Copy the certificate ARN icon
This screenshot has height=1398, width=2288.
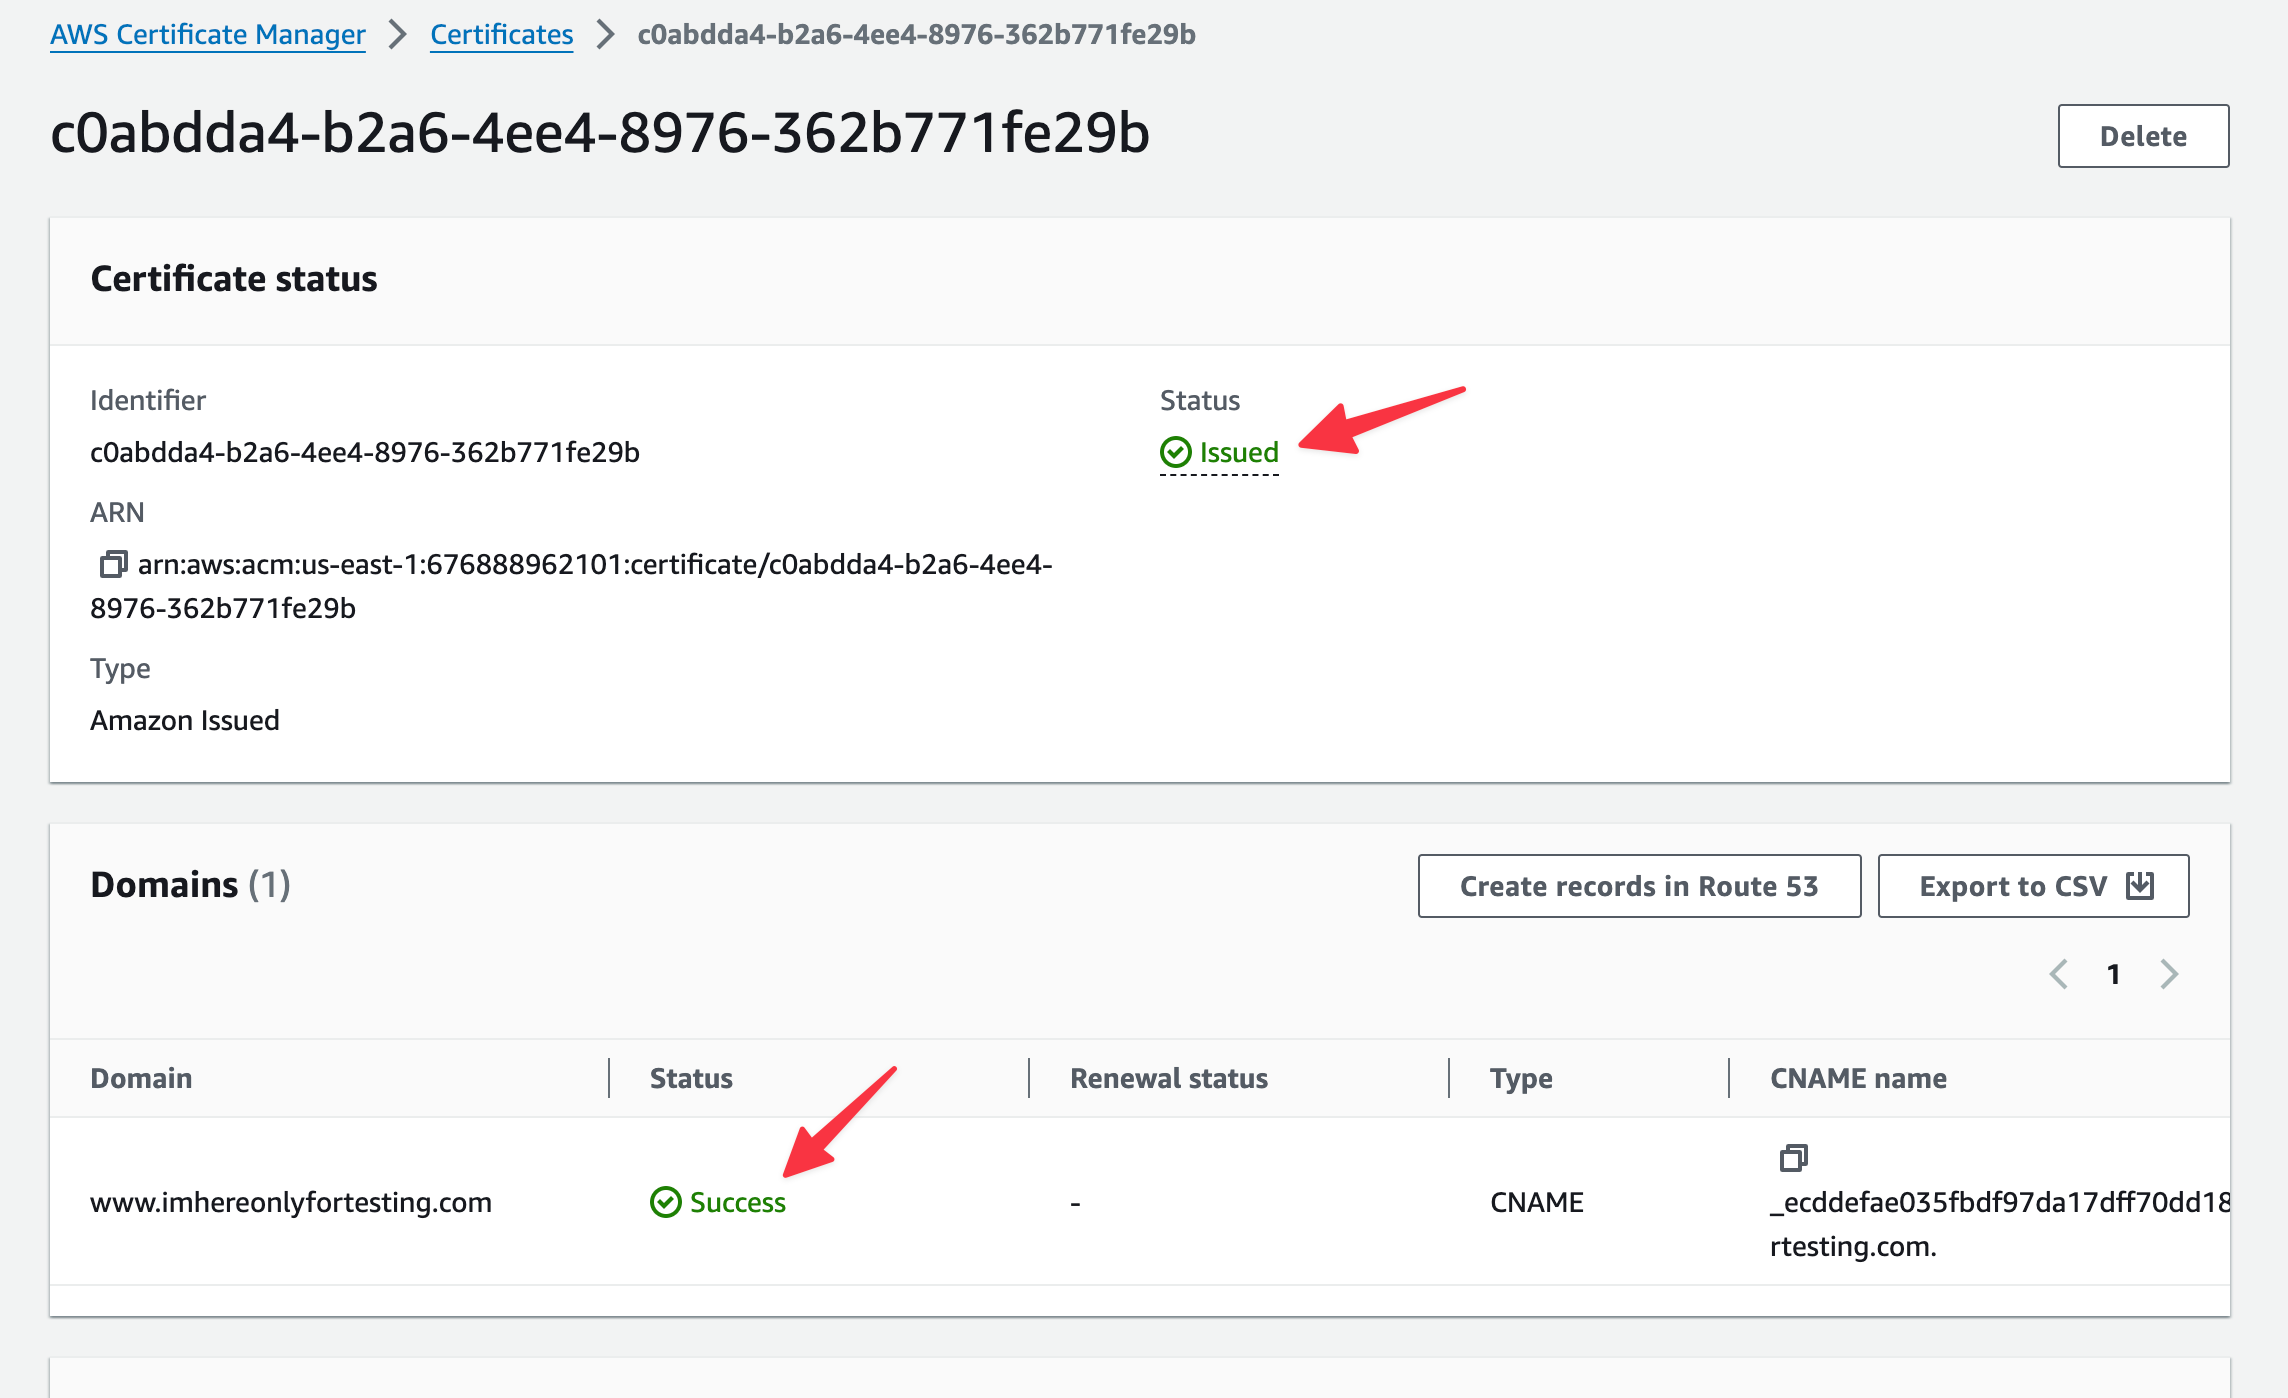[113, 564]
